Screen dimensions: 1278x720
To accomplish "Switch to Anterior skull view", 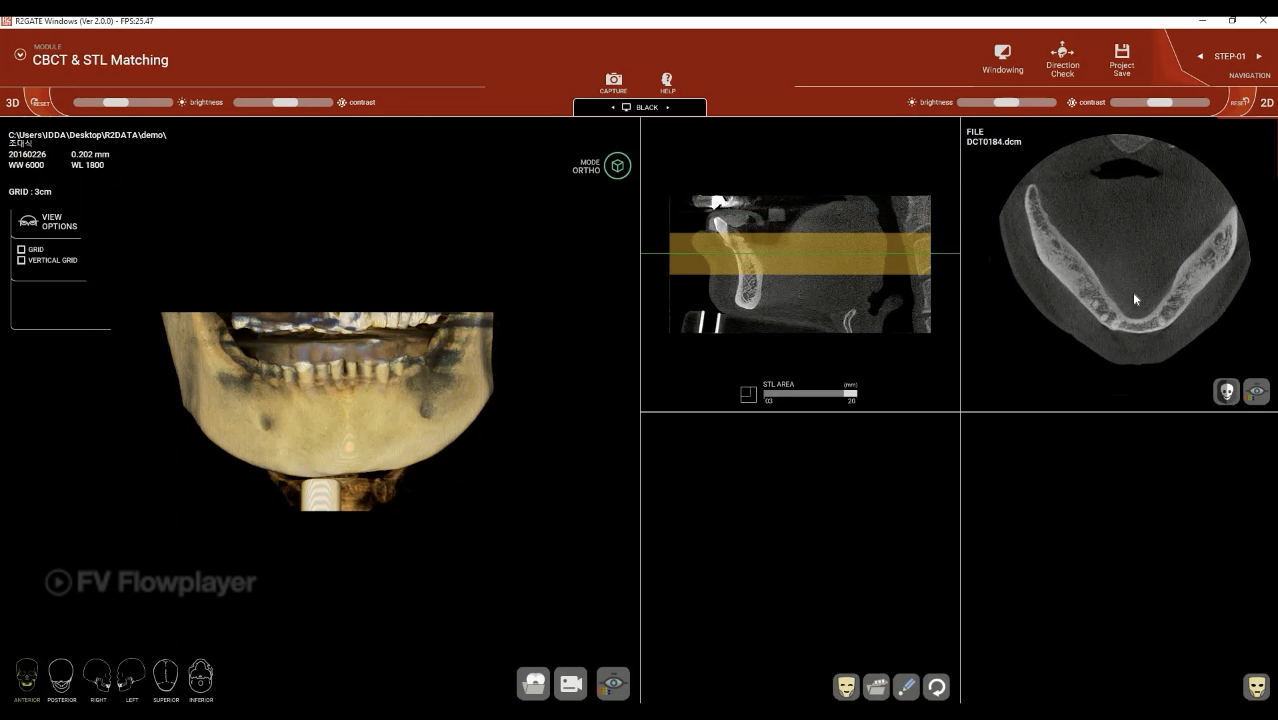I will [x=27, y=680].
